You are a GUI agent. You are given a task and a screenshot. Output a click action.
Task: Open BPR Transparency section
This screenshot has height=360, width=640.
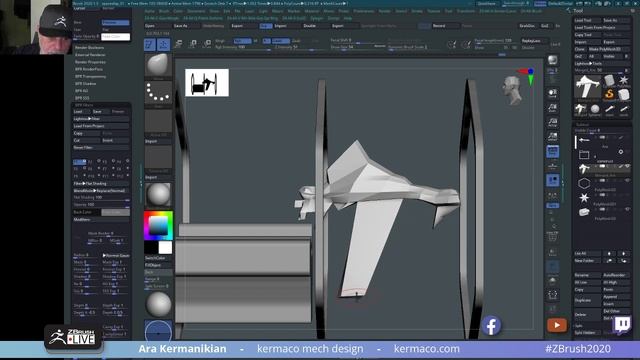90,76
